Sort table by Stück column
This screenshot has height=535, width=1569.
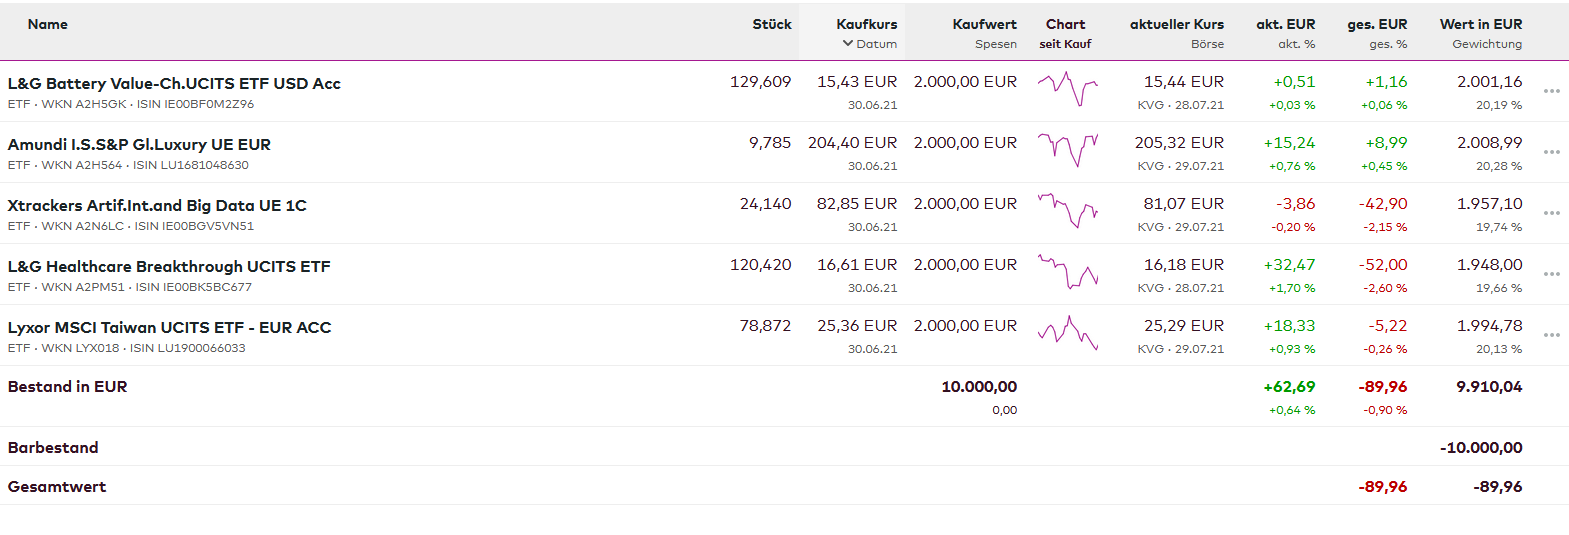pyautogui.click(x=771, y=24)
